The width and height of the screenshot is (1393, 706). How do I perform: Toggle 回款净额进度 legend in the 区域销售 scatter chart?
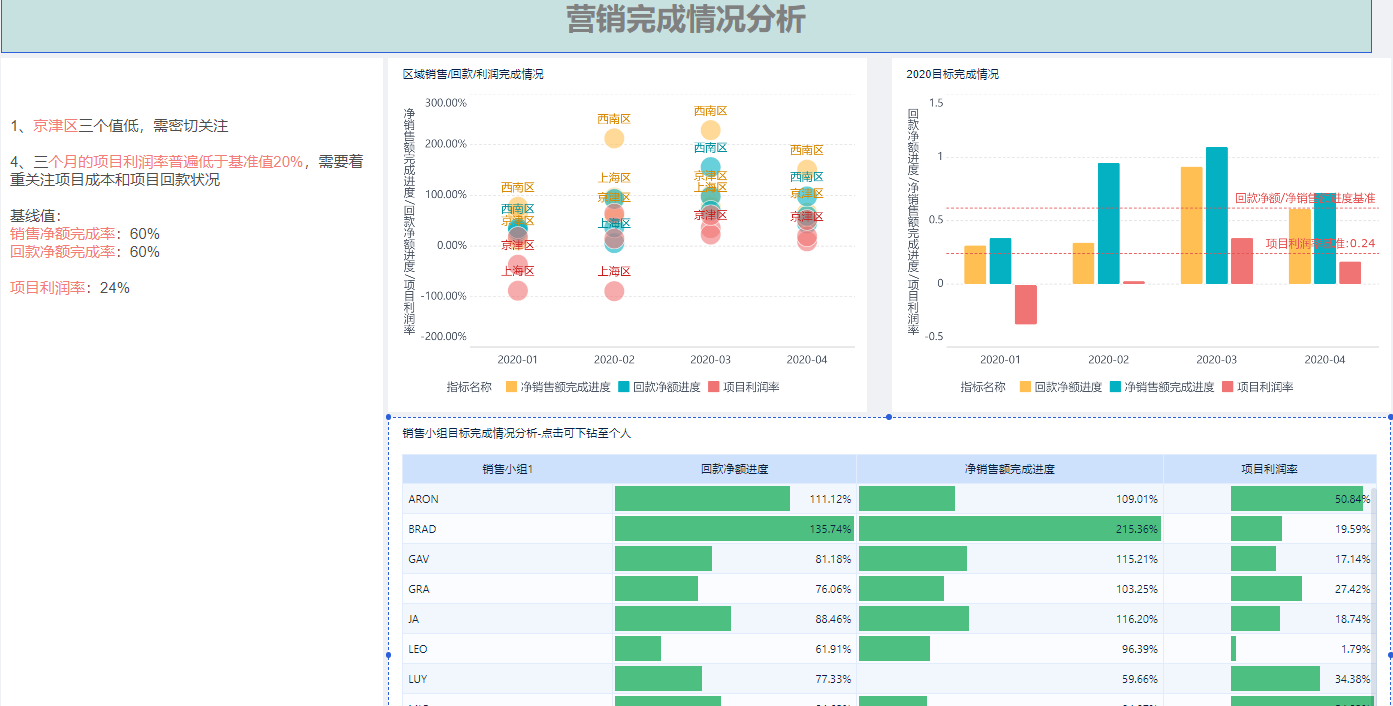tap(665, 387)
